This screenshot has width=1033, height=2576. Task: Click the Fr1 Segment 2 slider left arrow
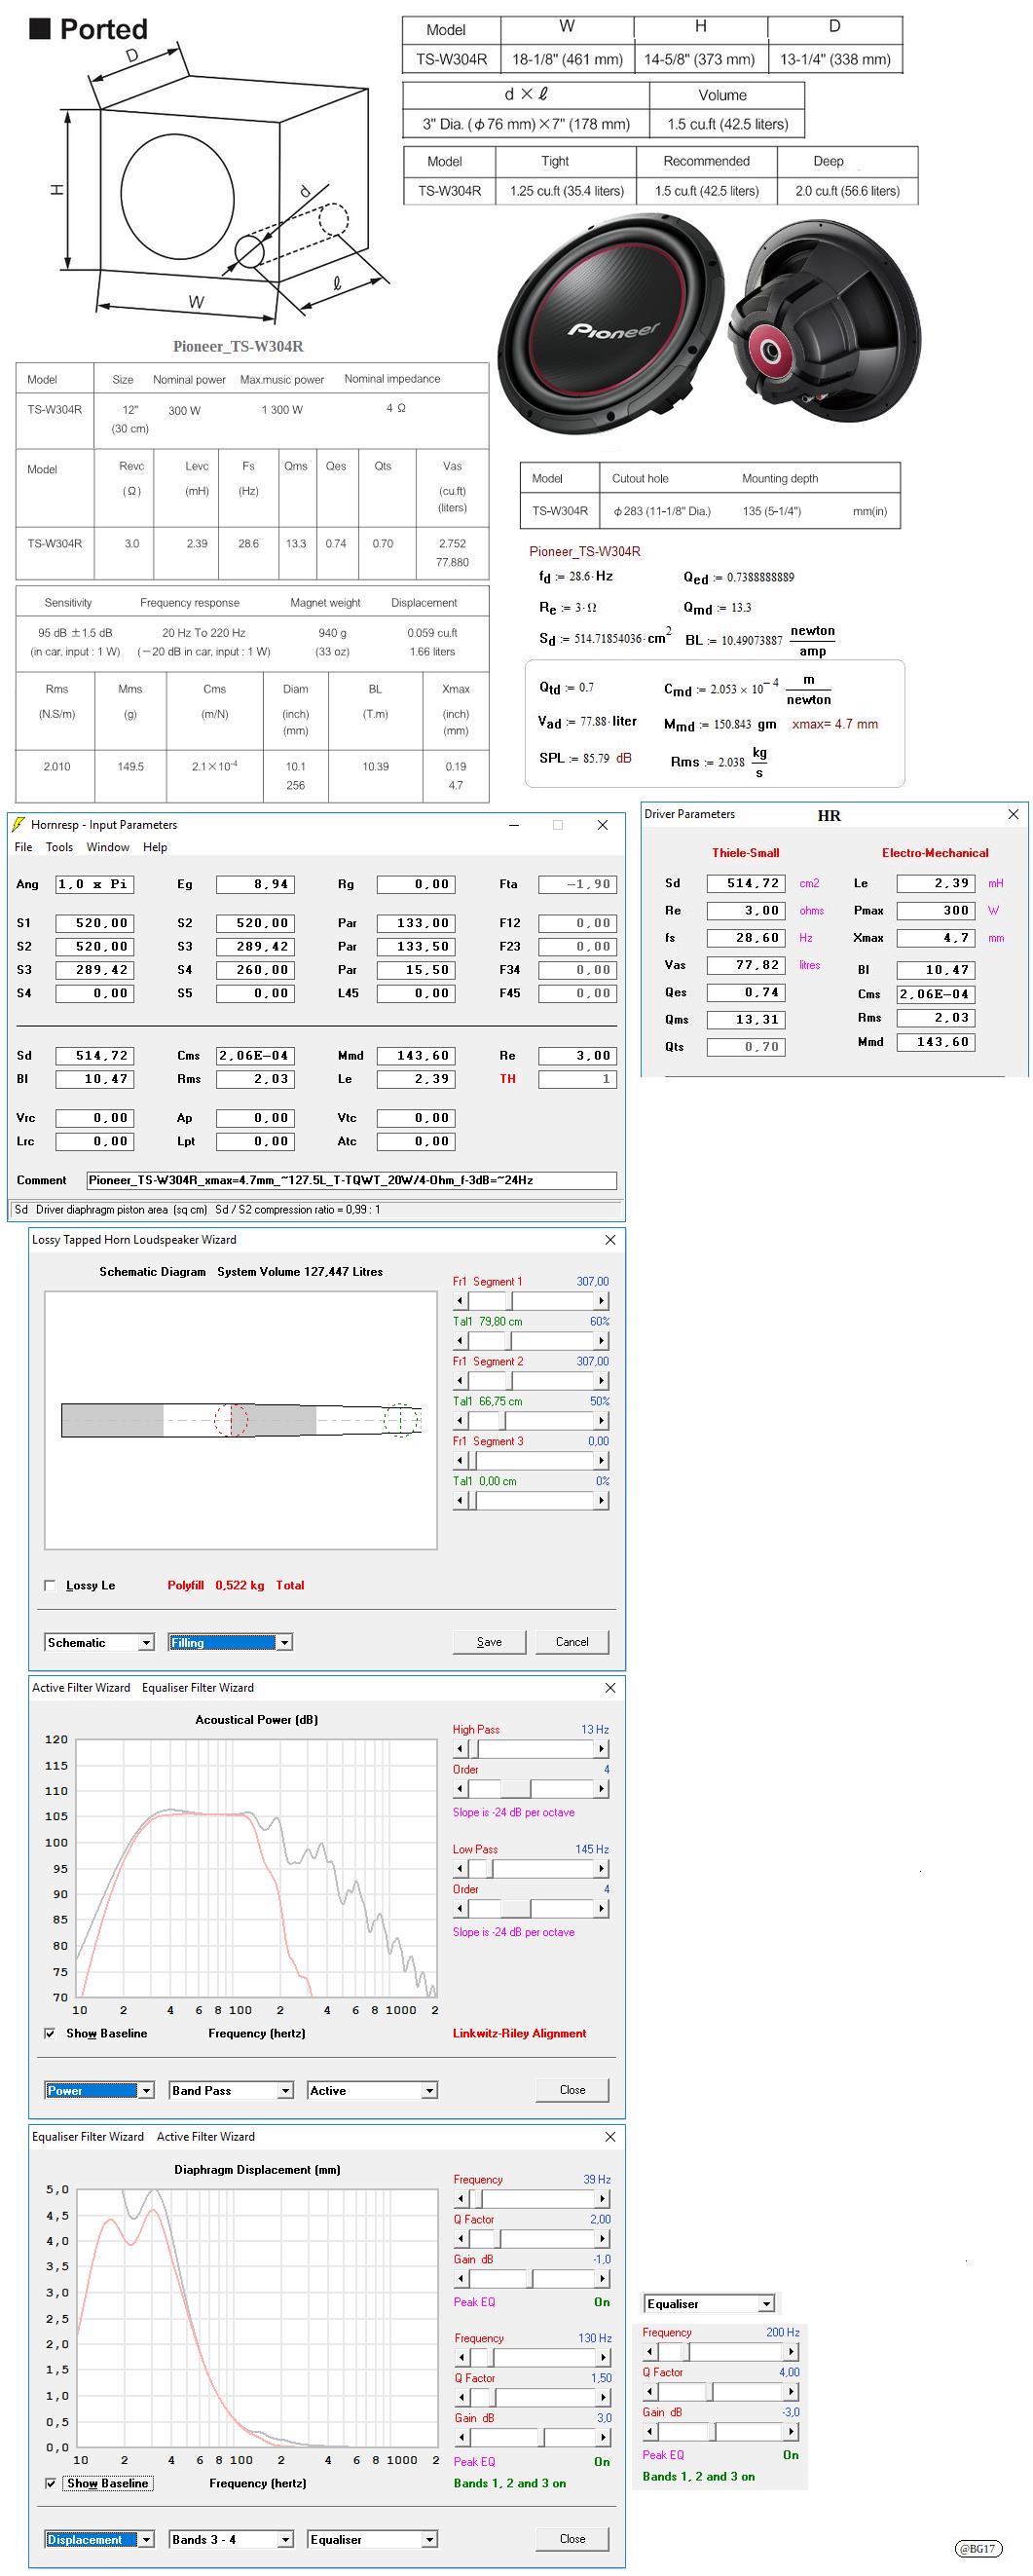tap(460, 1381)
